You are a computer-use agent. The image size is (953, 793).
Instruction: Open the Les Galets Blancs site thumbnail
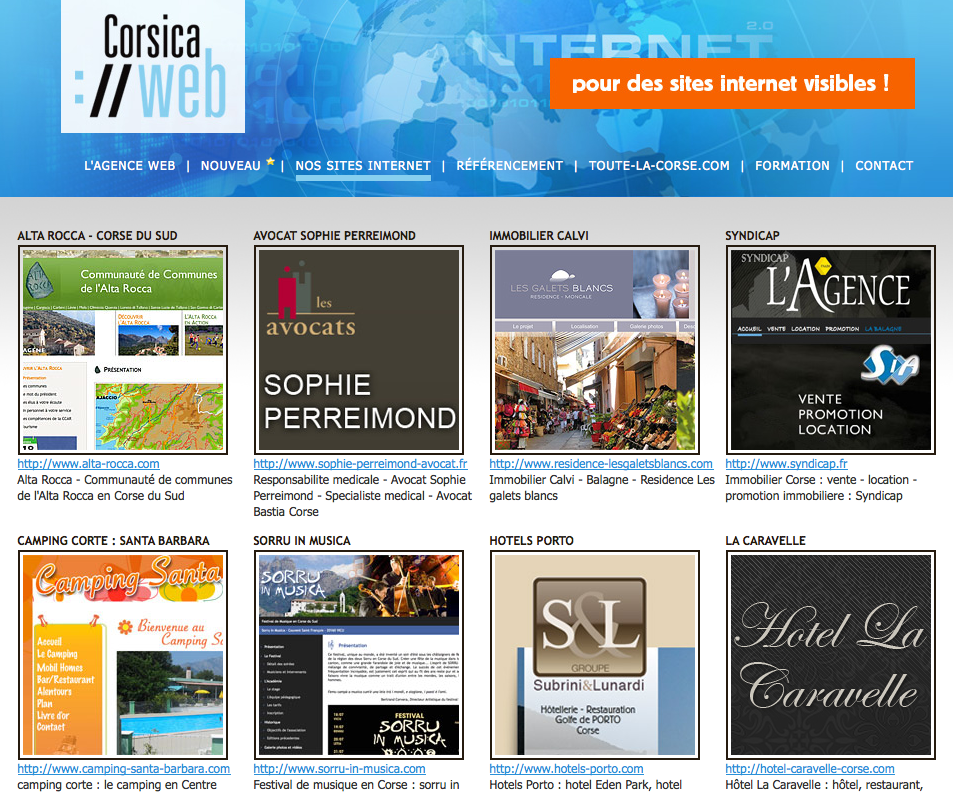594,350
